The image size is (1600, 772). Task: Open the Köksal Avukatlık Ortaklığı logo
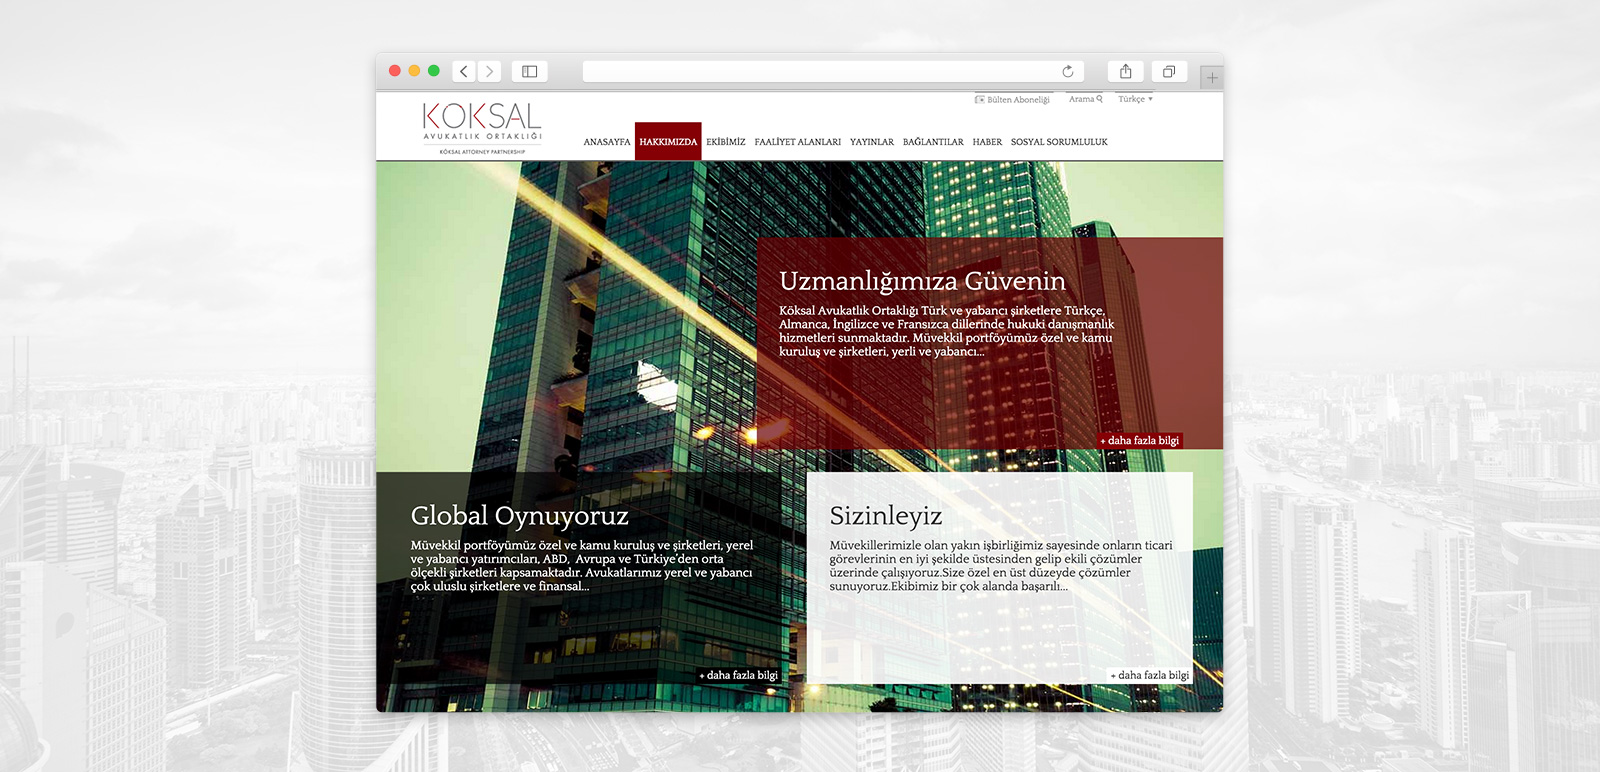pyautogui.click(x=482, y=128)
